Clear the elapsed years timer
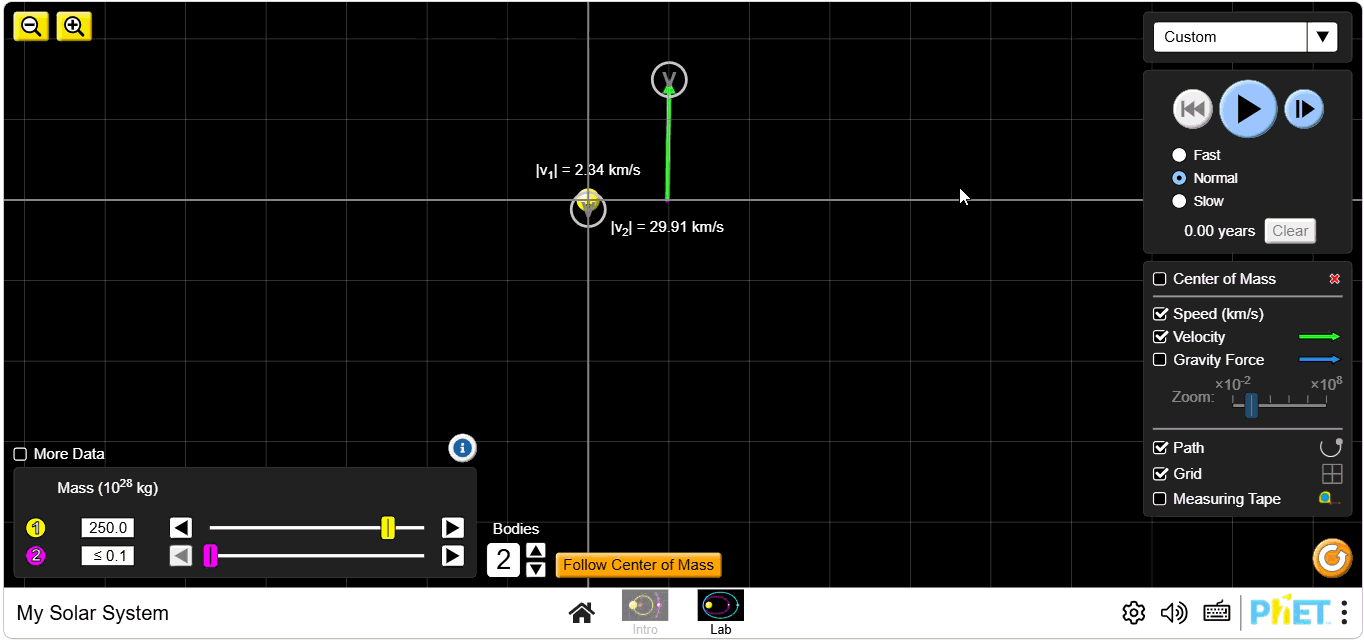This screenshot has height=642, width=1364. tap(1289, 230)
